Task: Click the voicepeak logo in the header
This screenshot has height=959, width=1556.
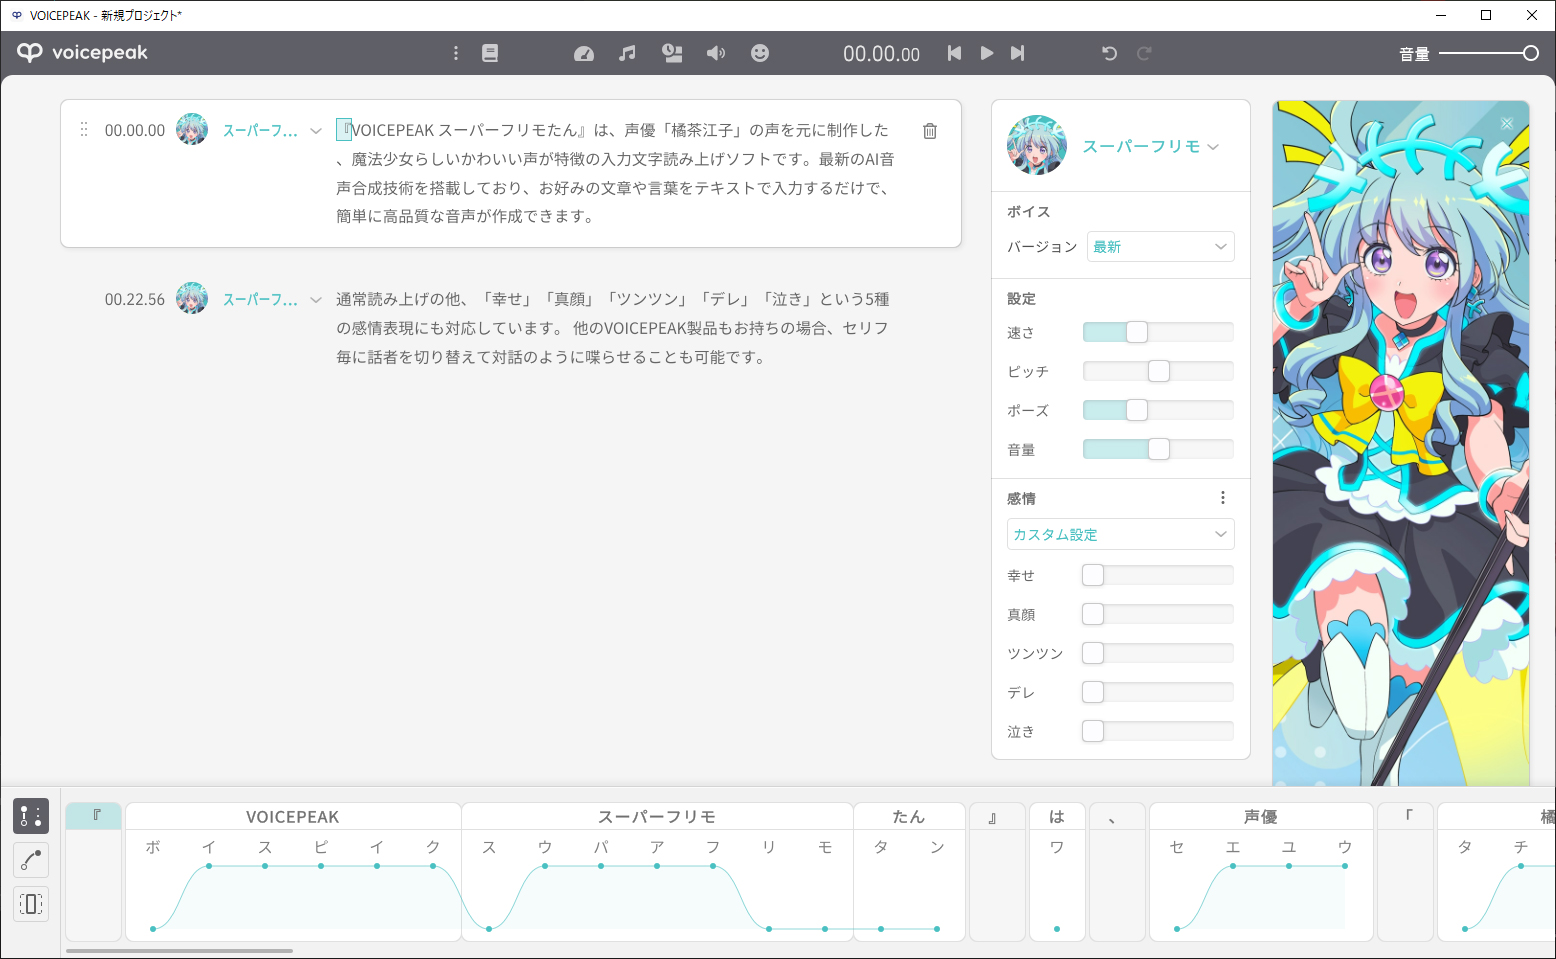Action: [x=83, y=53]
